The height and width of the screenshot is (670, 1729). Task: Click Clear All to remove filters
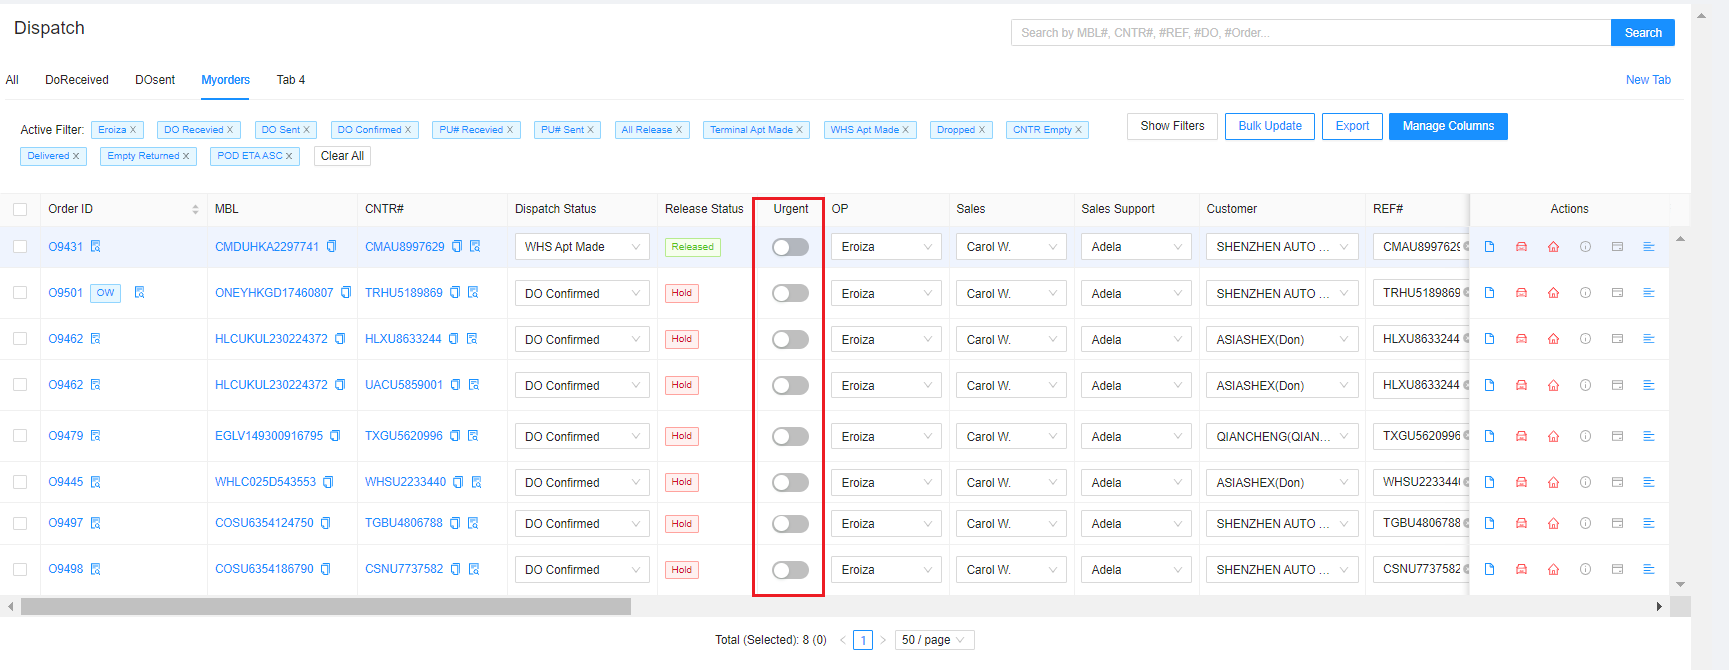pyautogui.click(x=342, y=156)
